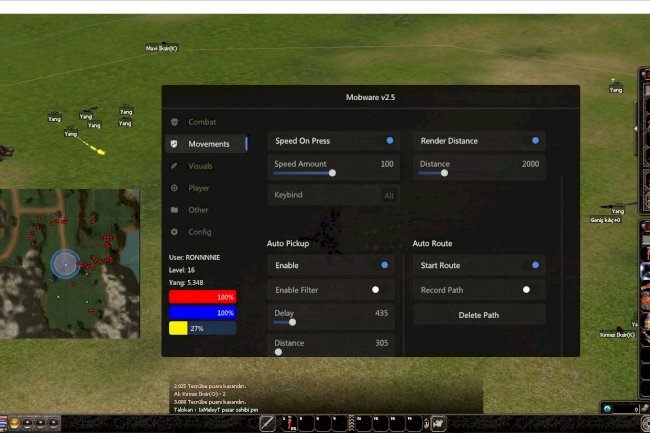650x433 pixels.
Task: Click the green orb icon at bottom right
Action: pos(607,409)
